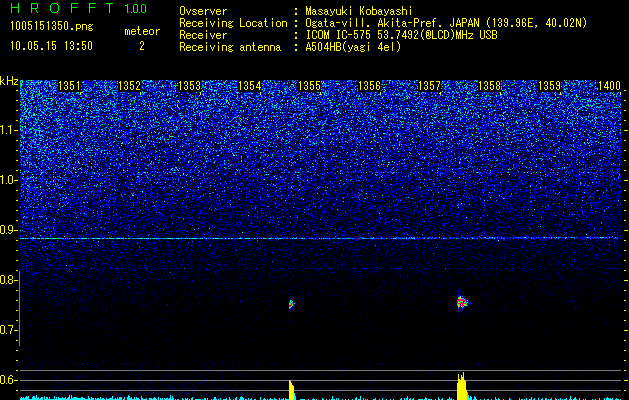Screen dimensions: 629x400
Task: Click the yellow power spike below 1355
Action: 292,390
